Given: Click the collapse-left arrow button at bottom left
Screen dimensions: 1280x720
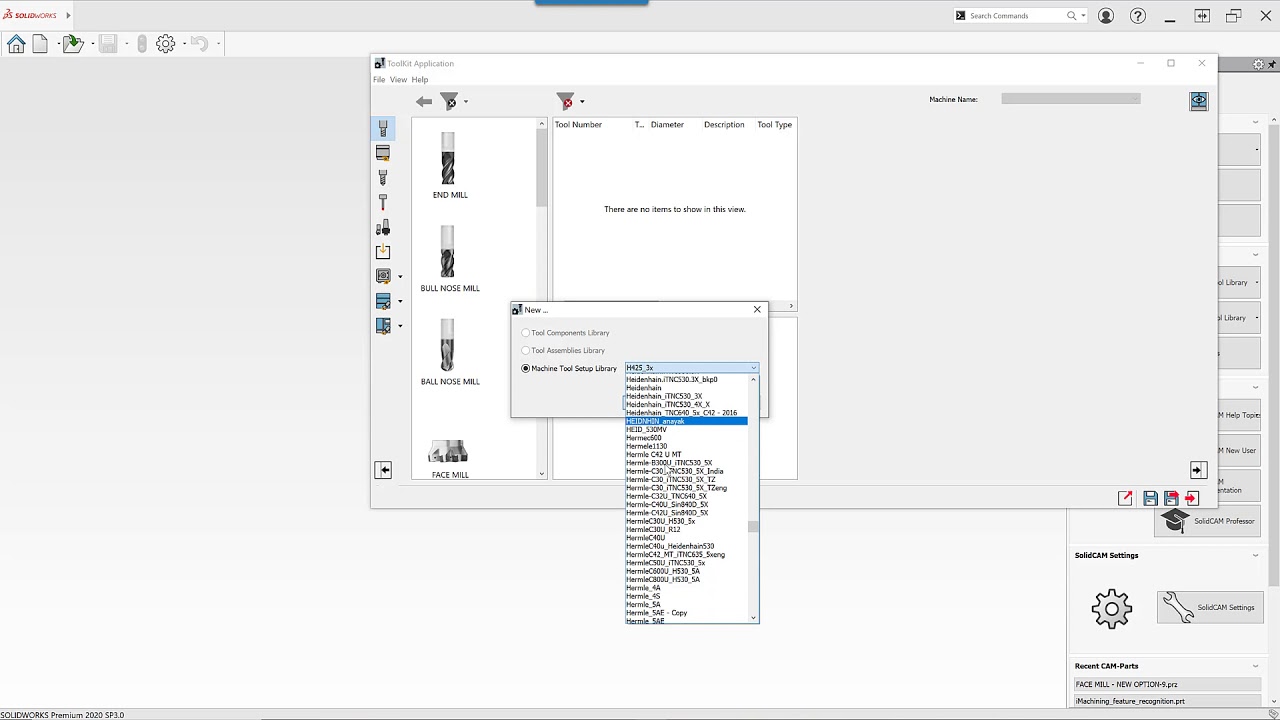Looking at the screenshot, I should click(x=383, y=470).
